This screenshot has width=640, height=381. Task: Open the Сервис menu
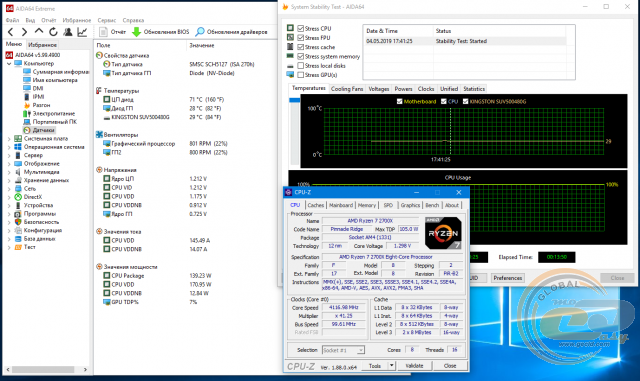tap(107, 20)
